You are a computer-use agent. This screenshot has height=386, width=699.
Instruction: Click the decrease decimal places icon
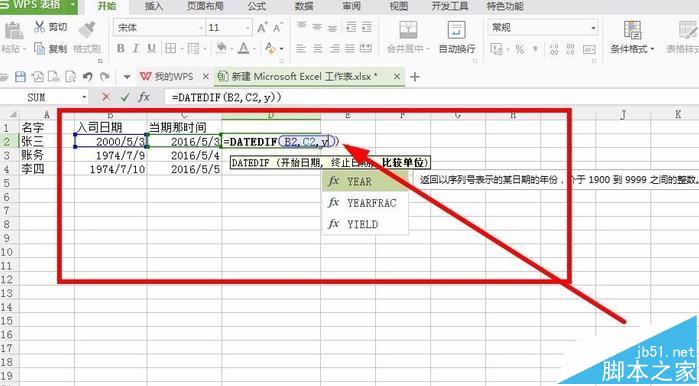click(x=570, y=49)
